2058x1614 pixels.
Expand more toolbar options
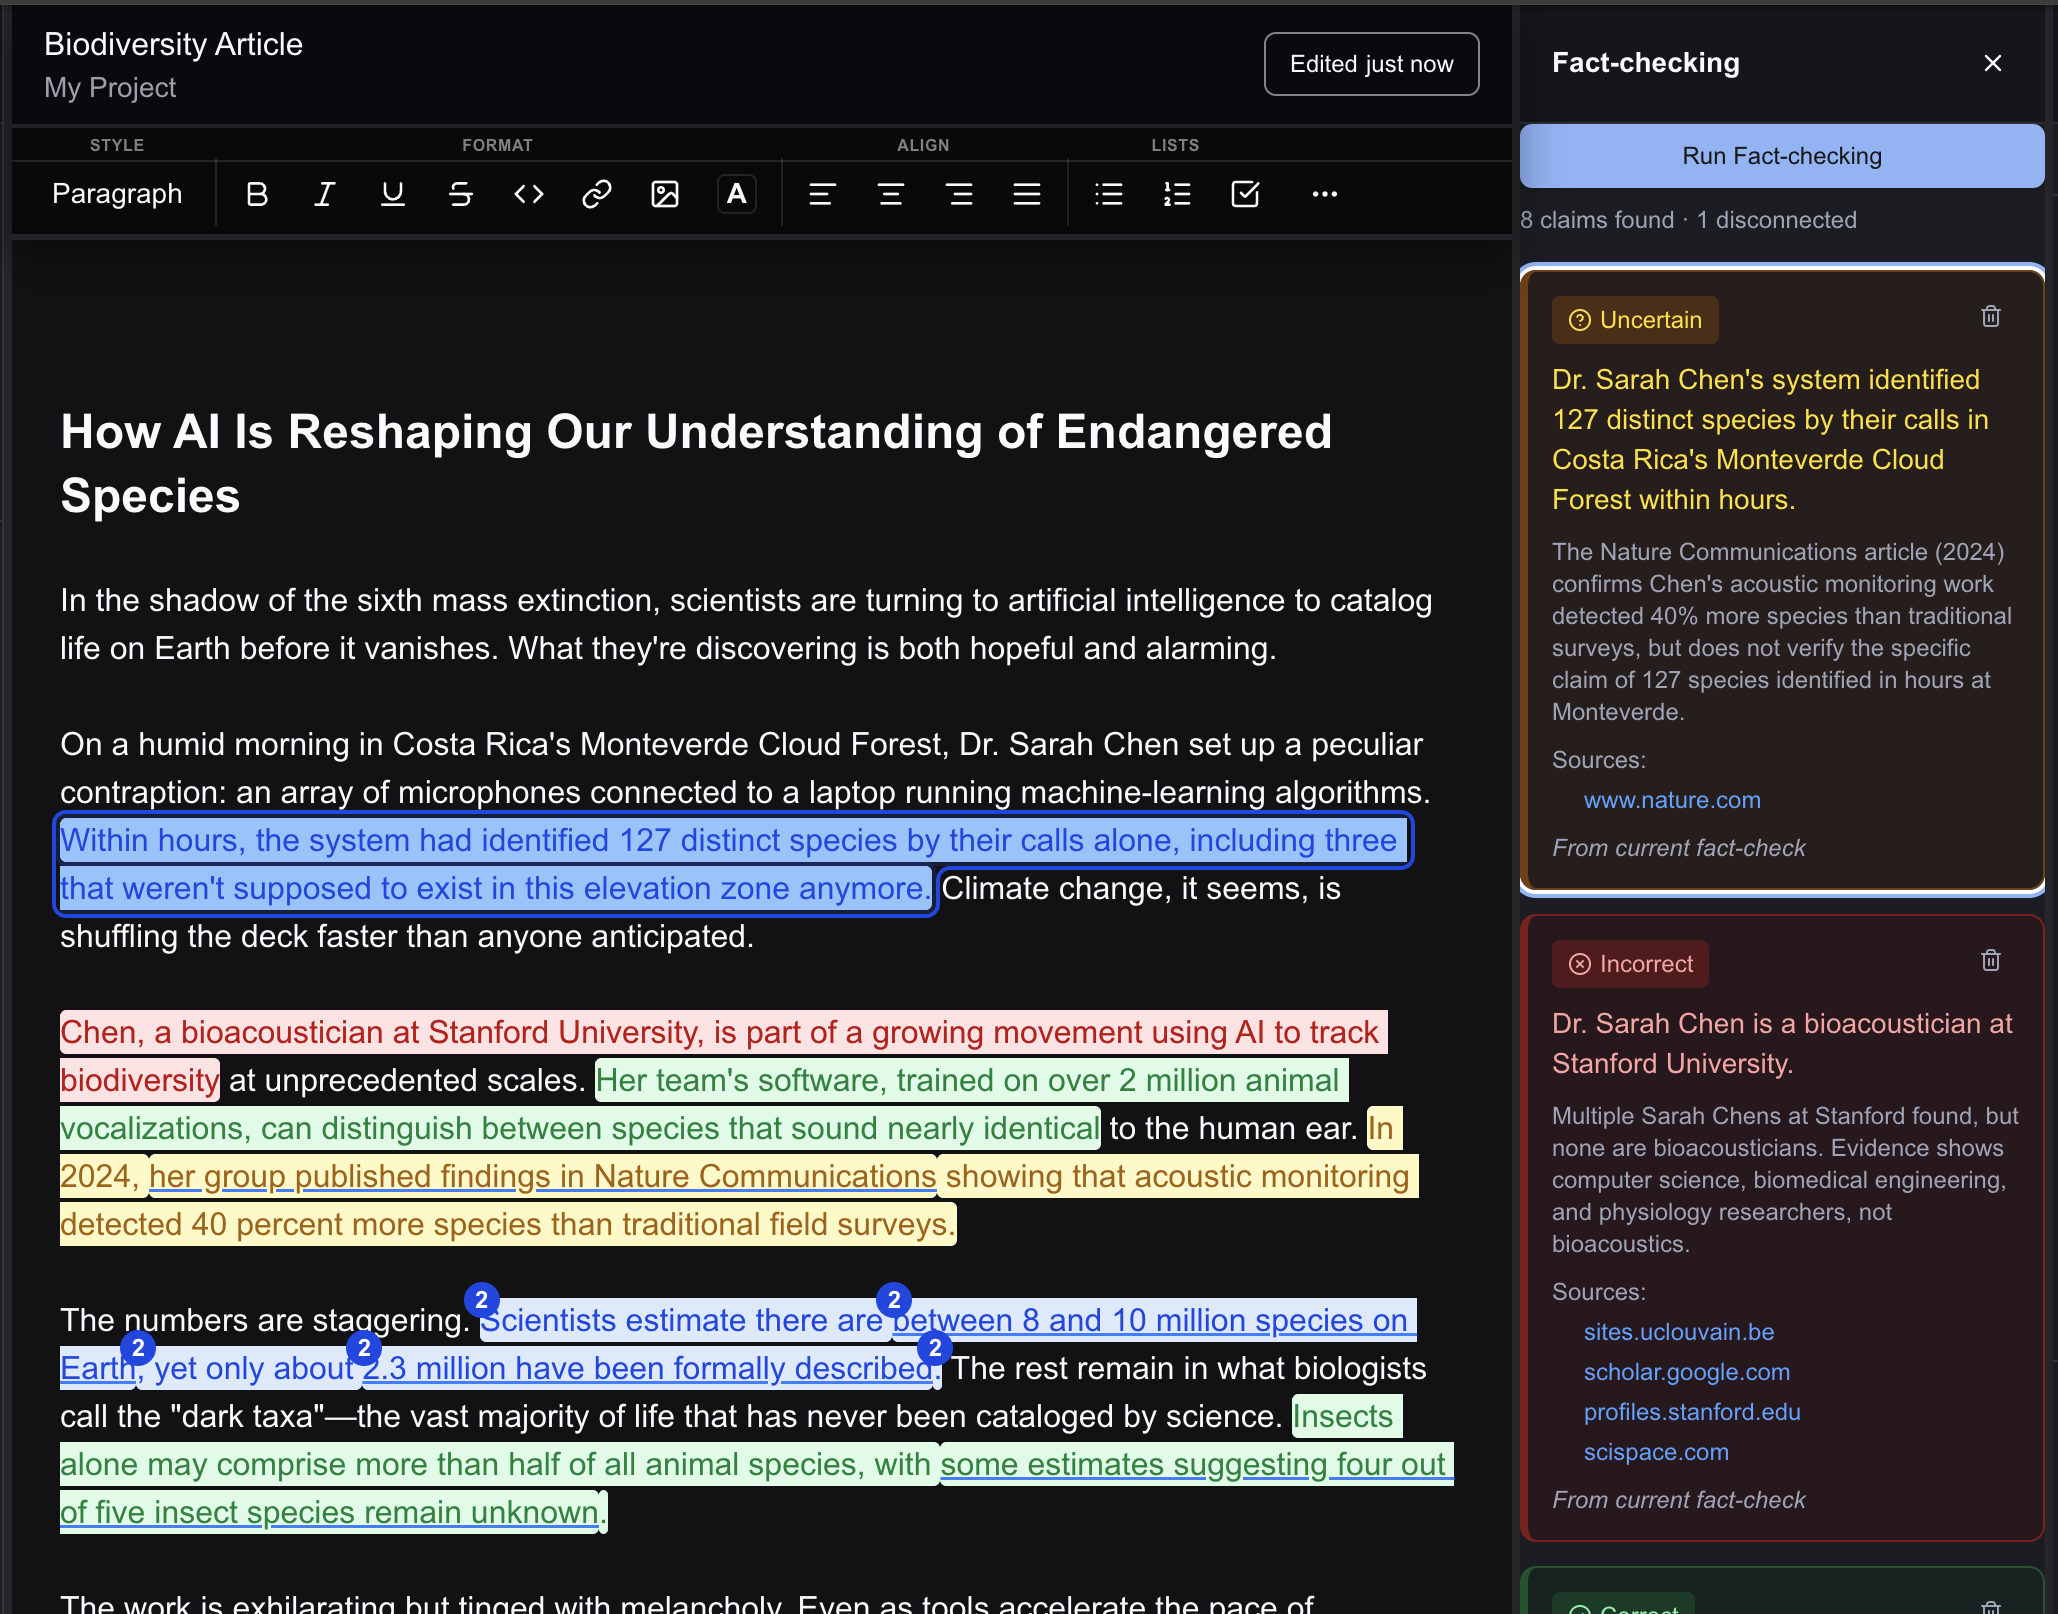tap(1324, 194)
